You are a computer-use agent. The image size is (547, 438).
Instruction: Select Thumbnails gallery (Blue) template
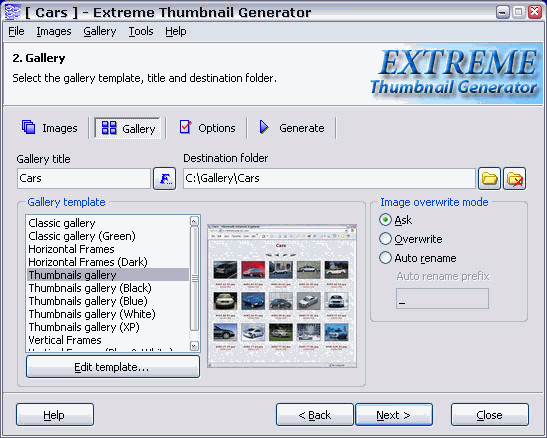[108, 301]
